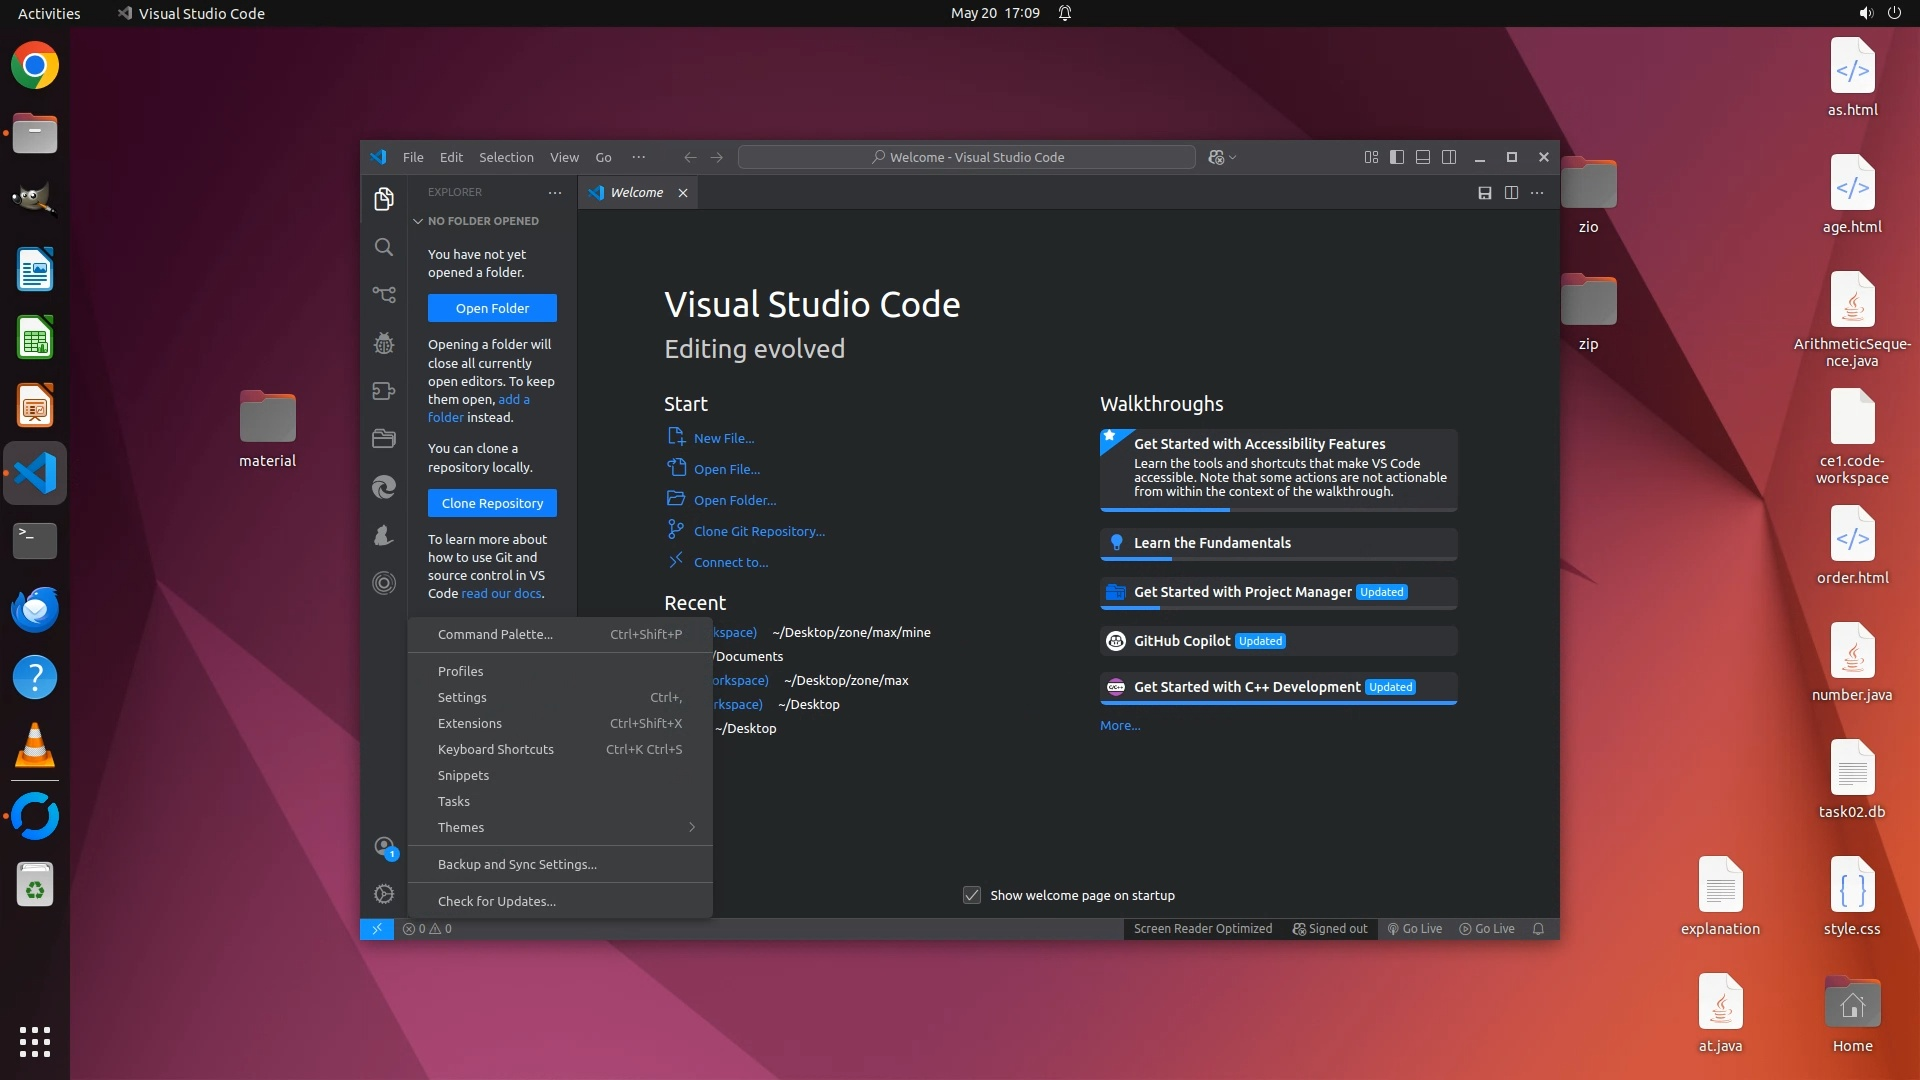This screenshot has width=1920, height=1080.
Task: Open the Source Control view icon
Action: point(384,295)
